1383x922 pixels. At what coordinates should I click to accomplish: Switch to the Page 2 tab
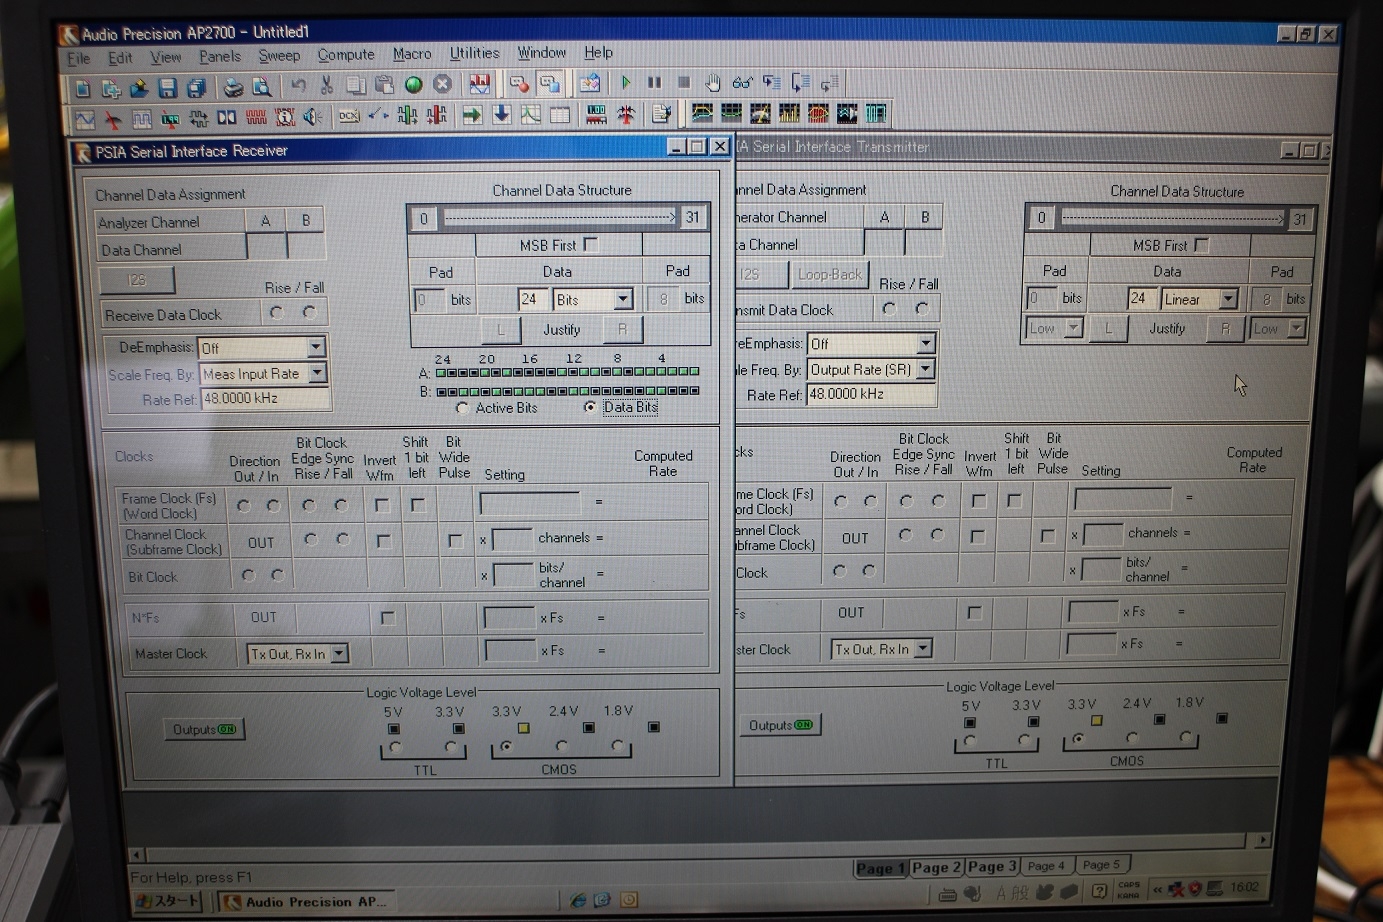coord(936,867)
